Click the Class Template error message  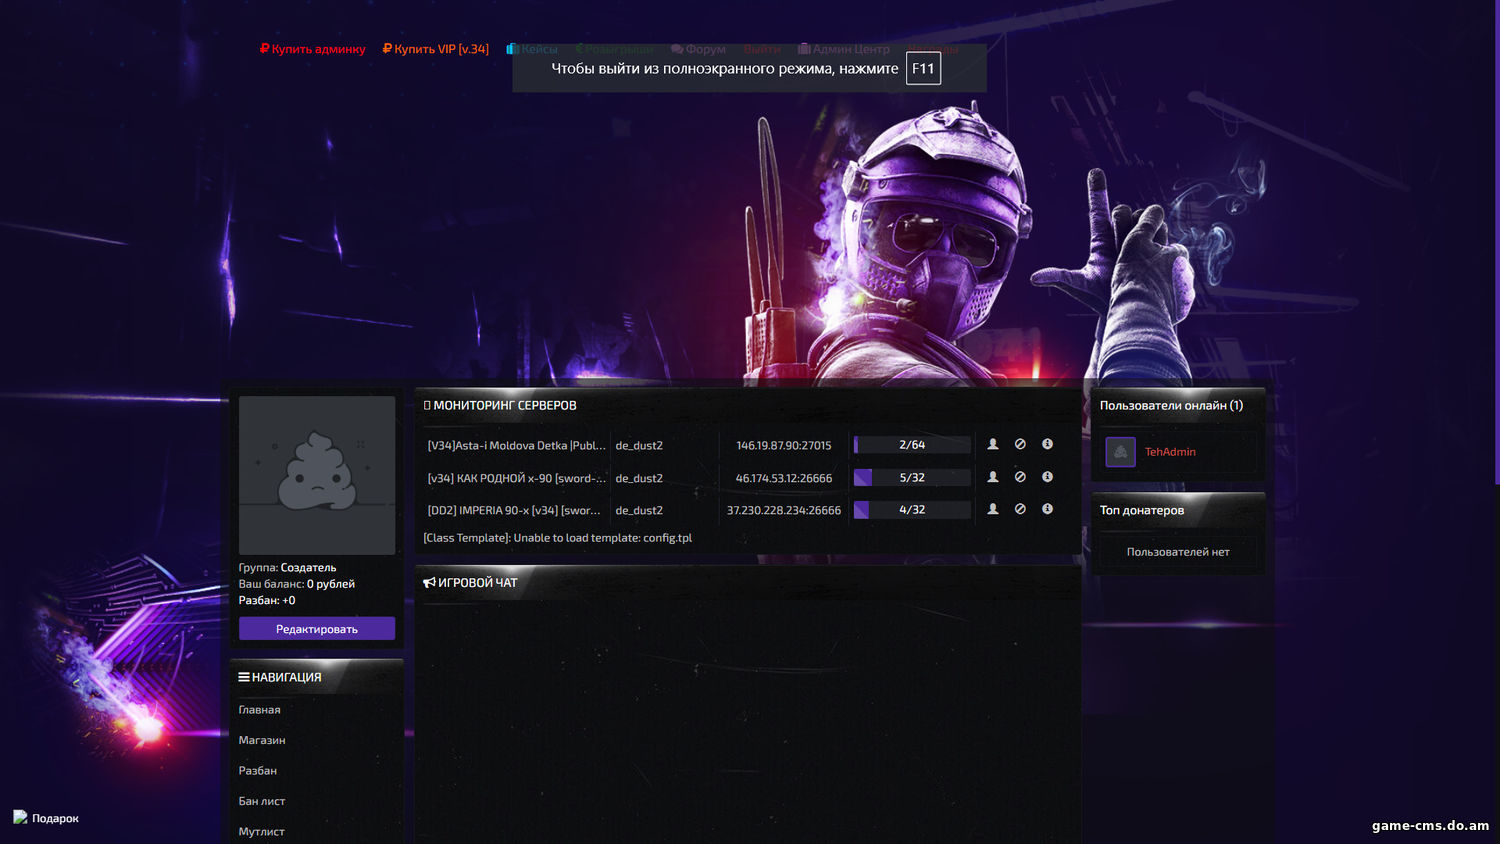coord(558,538)
